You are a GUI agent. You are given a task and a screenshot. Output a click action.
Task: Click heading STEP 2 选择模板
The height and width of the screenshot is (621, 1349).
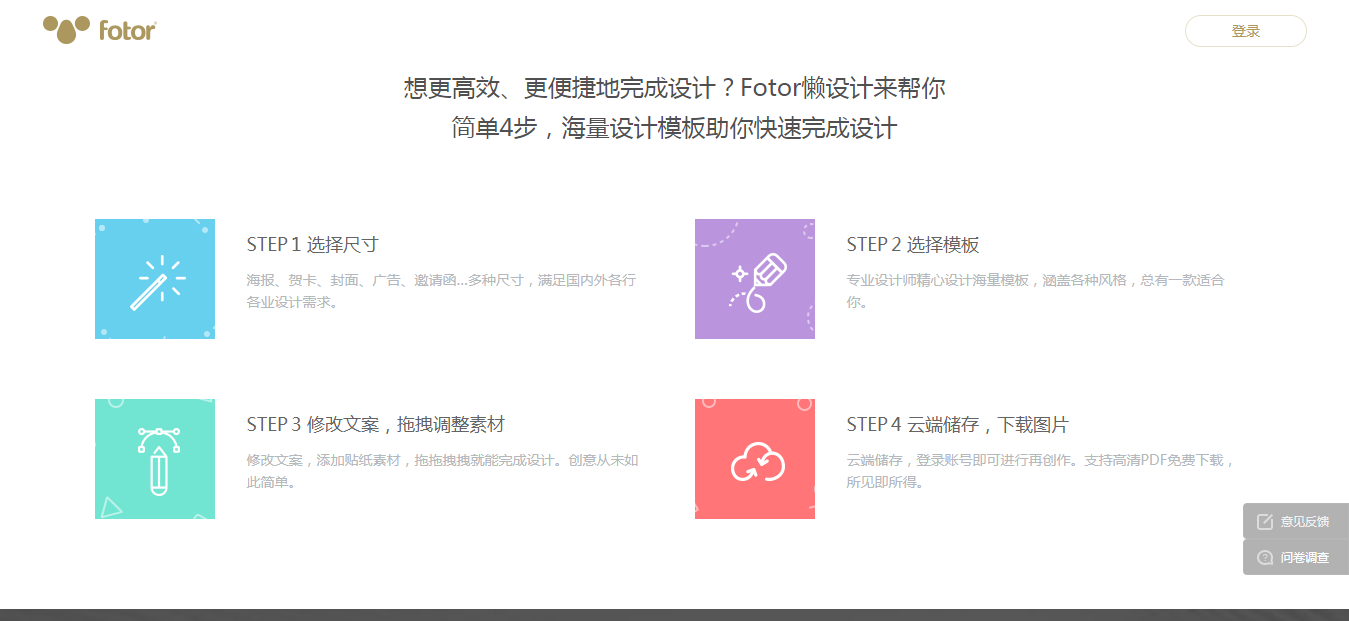[912, 245]
